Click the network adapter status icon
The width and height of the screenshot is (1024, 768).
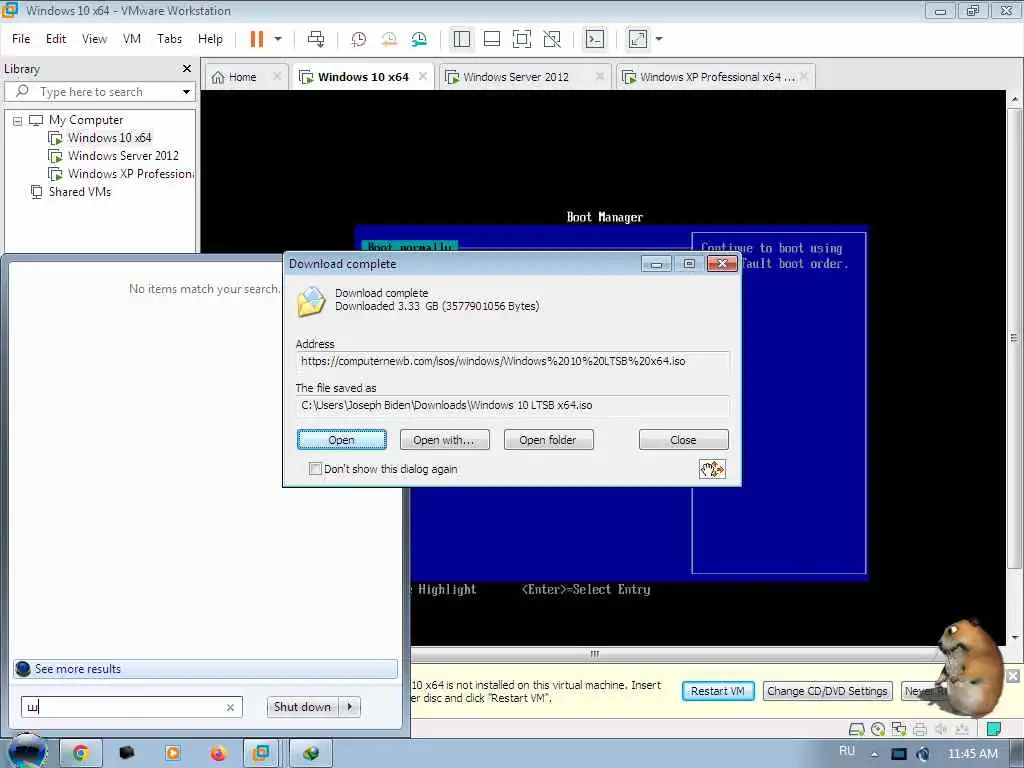pos(899,729)
